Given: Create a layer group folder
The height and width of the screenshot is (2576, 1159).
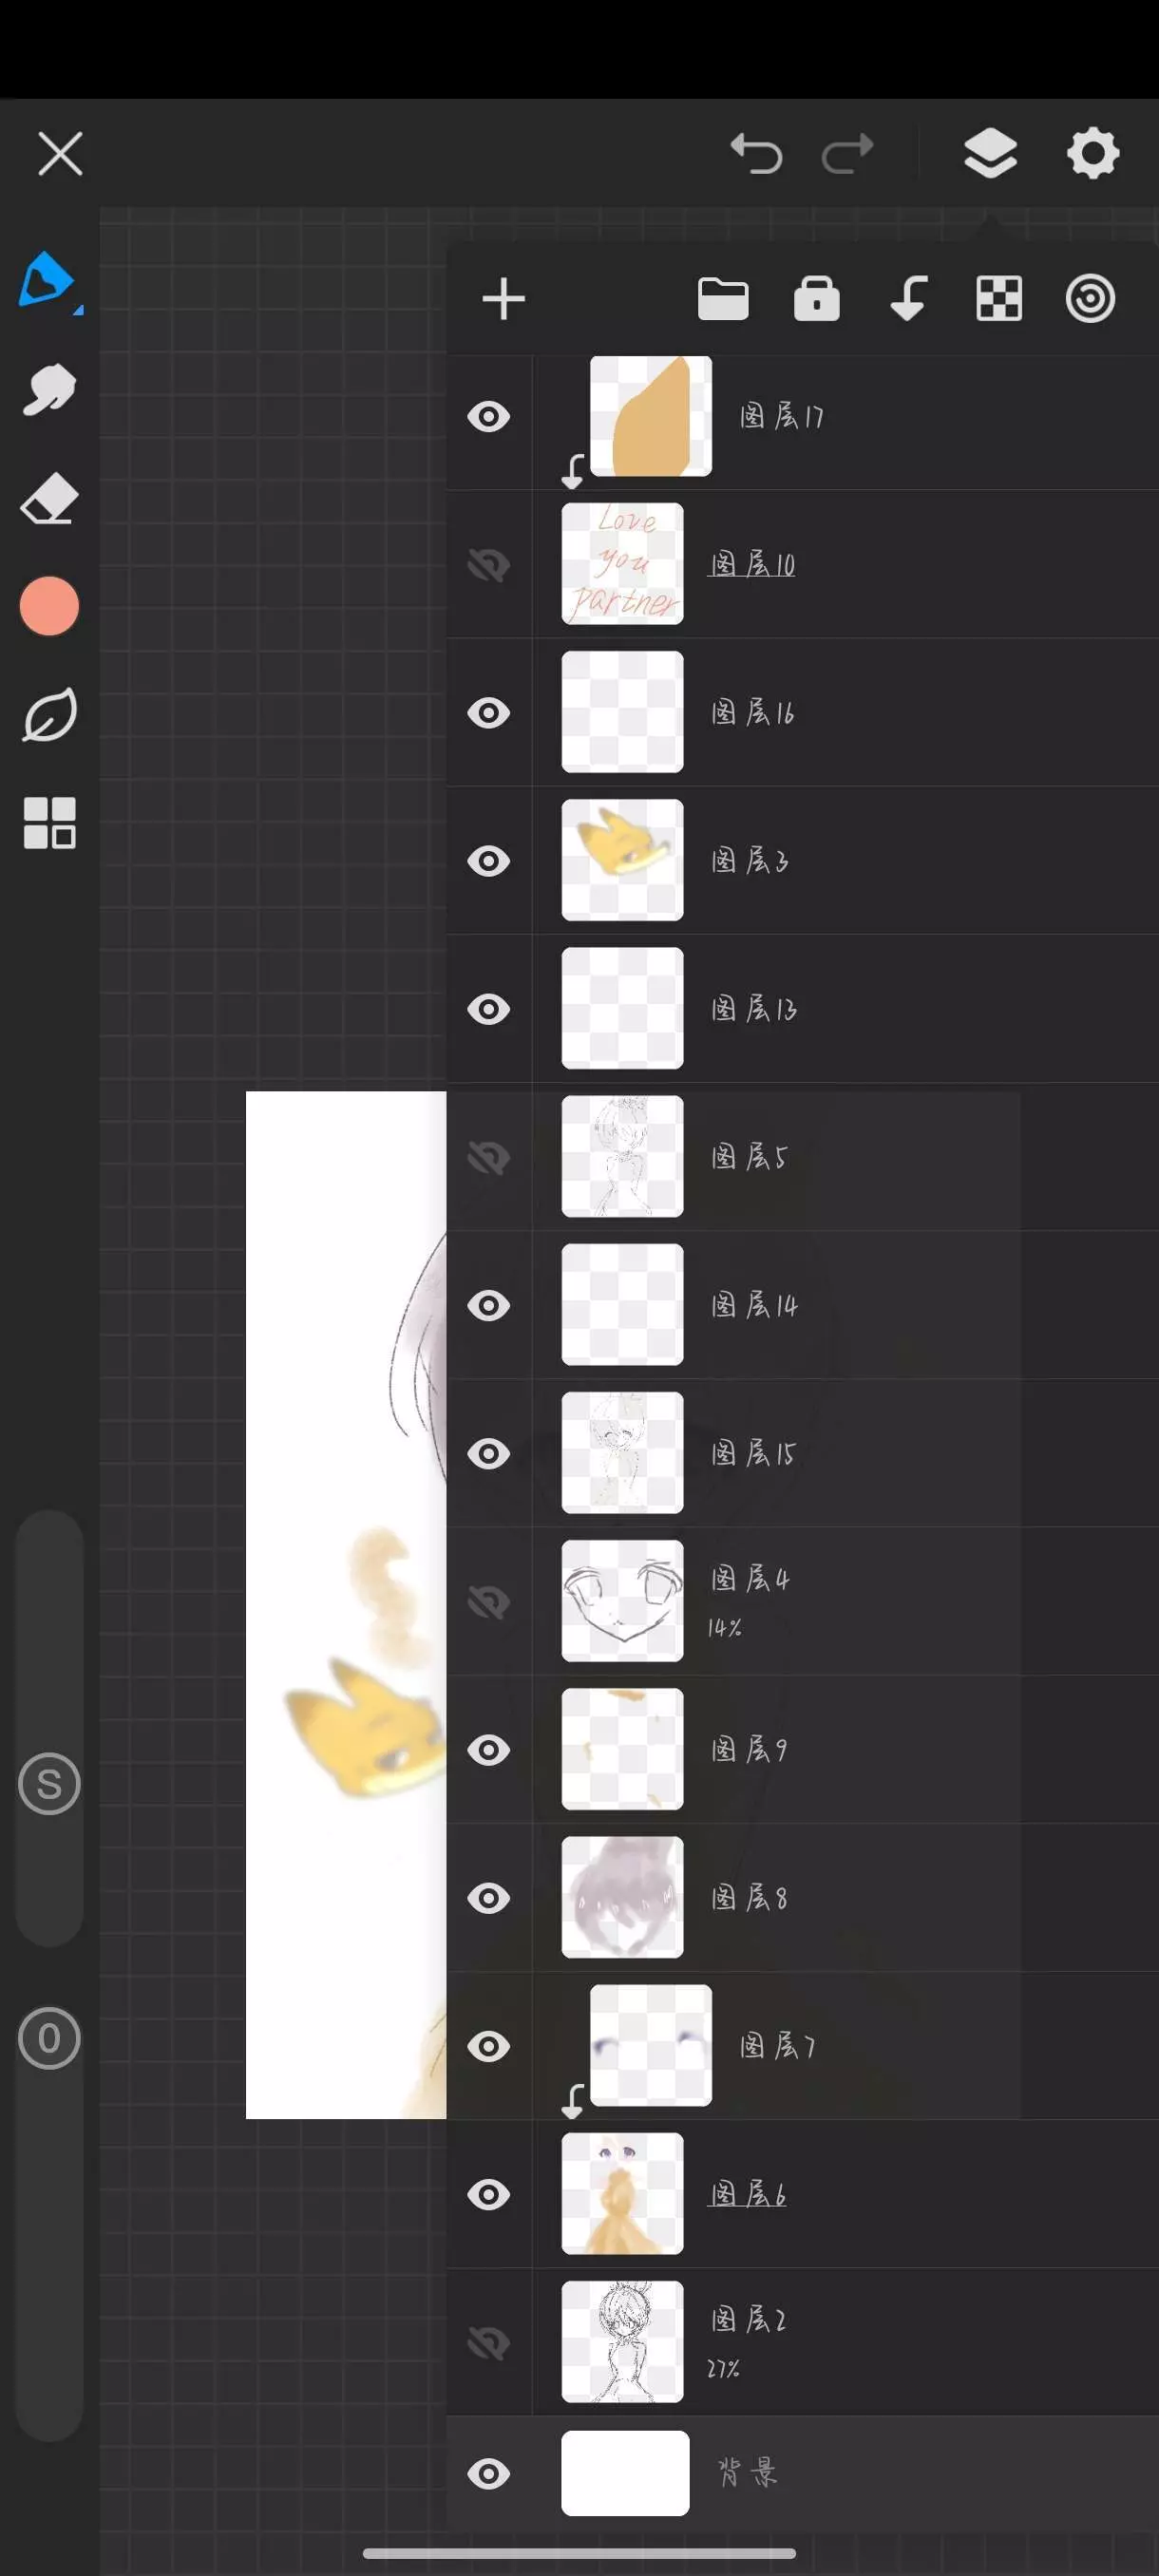Looking at the screenshot, I should [x=723, y=299].
